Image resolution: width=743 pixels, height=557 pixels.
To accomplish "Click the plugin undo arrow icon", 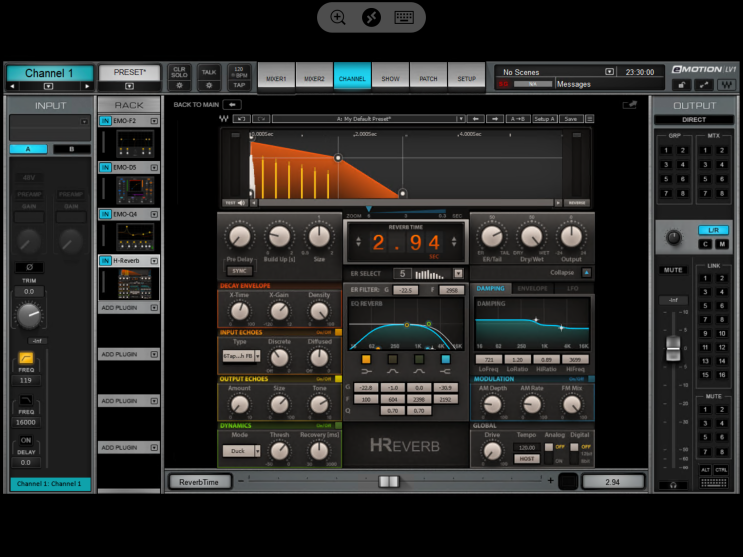I will coord(242,119).
